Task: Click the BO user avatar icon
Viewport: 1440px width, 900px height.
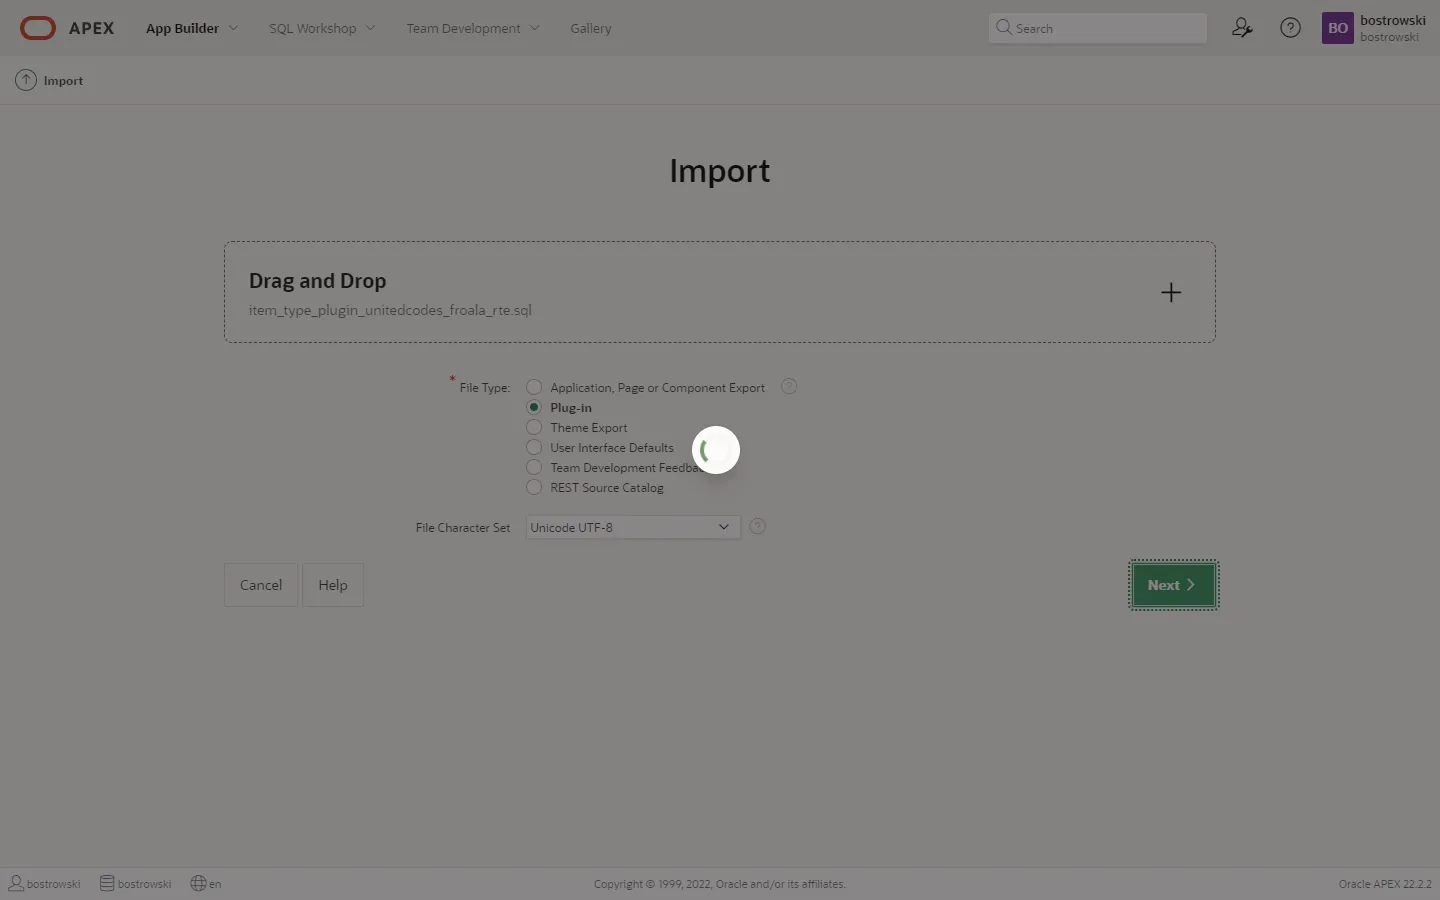Action: click(1337, 28)
